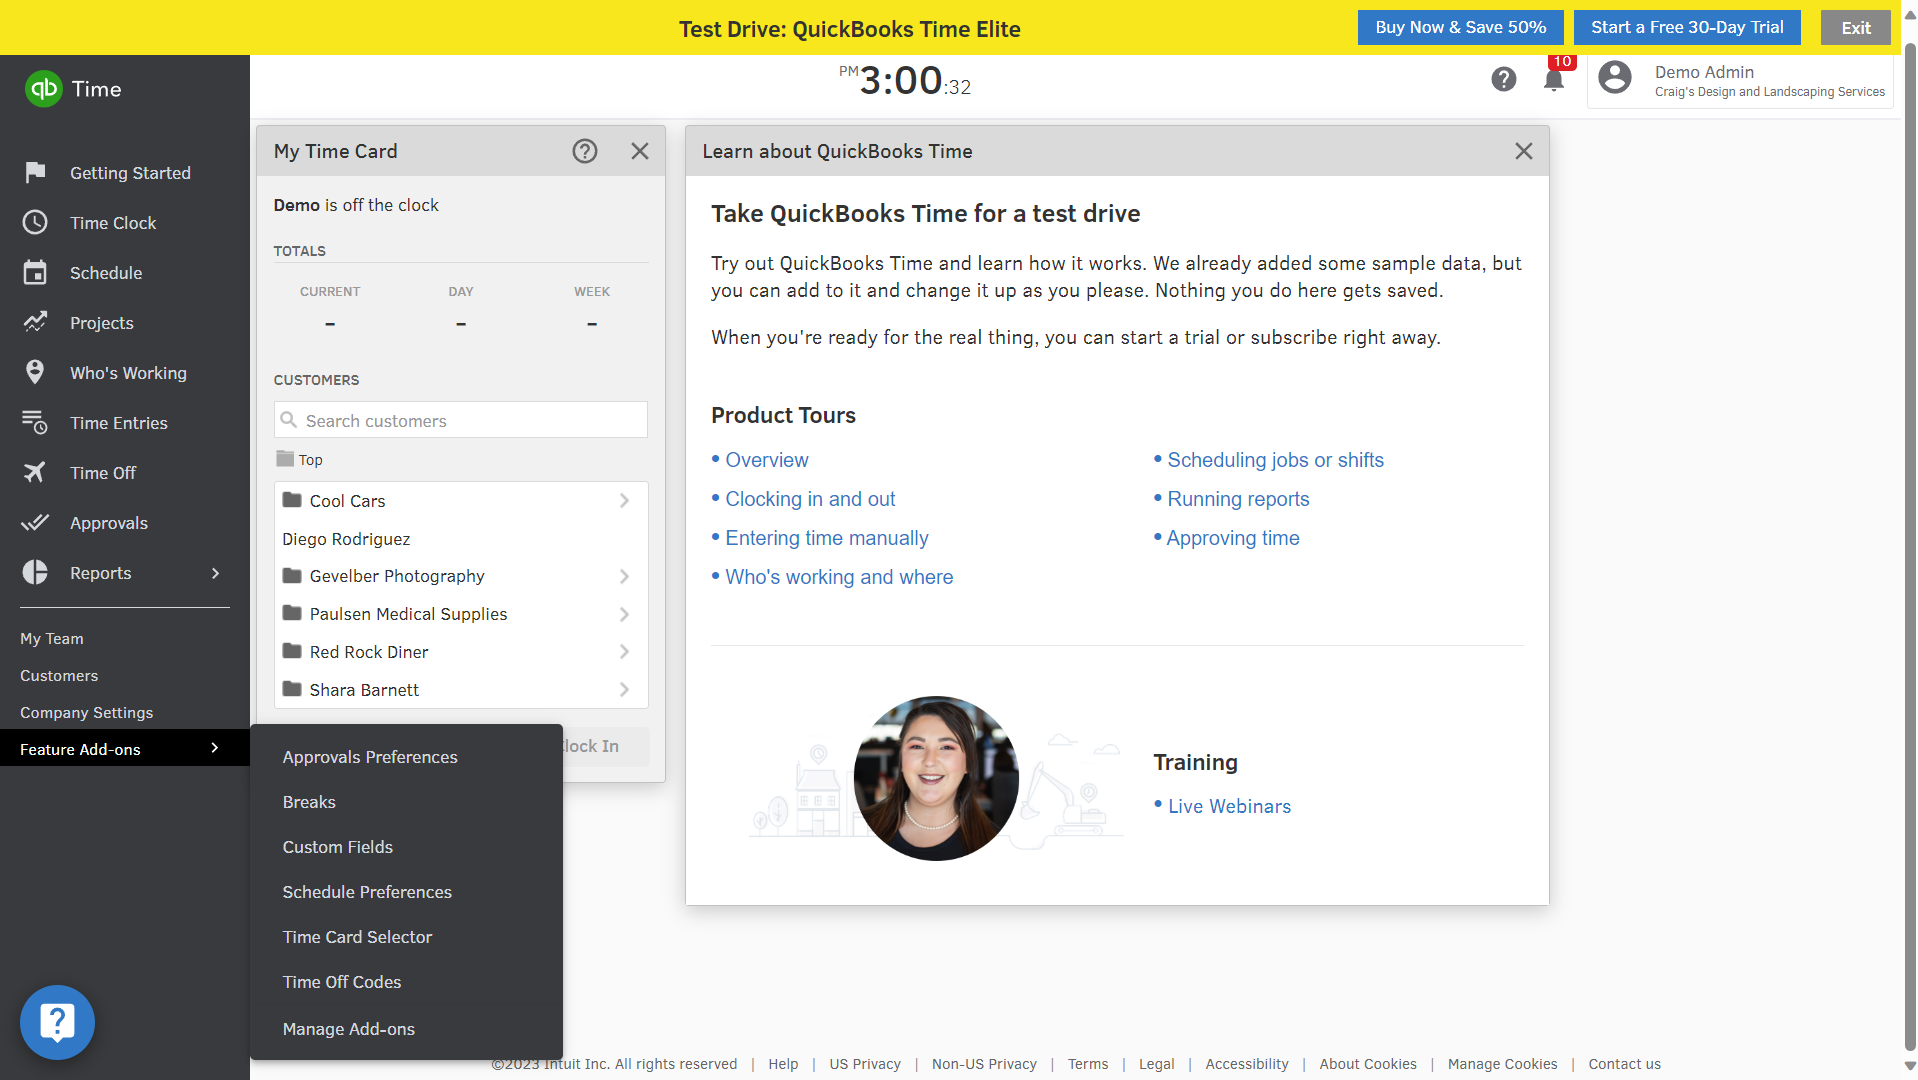This screenshot has height=1080, width=1918.
Task: Open Clocking in and out tour
Action: click(x=810, y=499)
